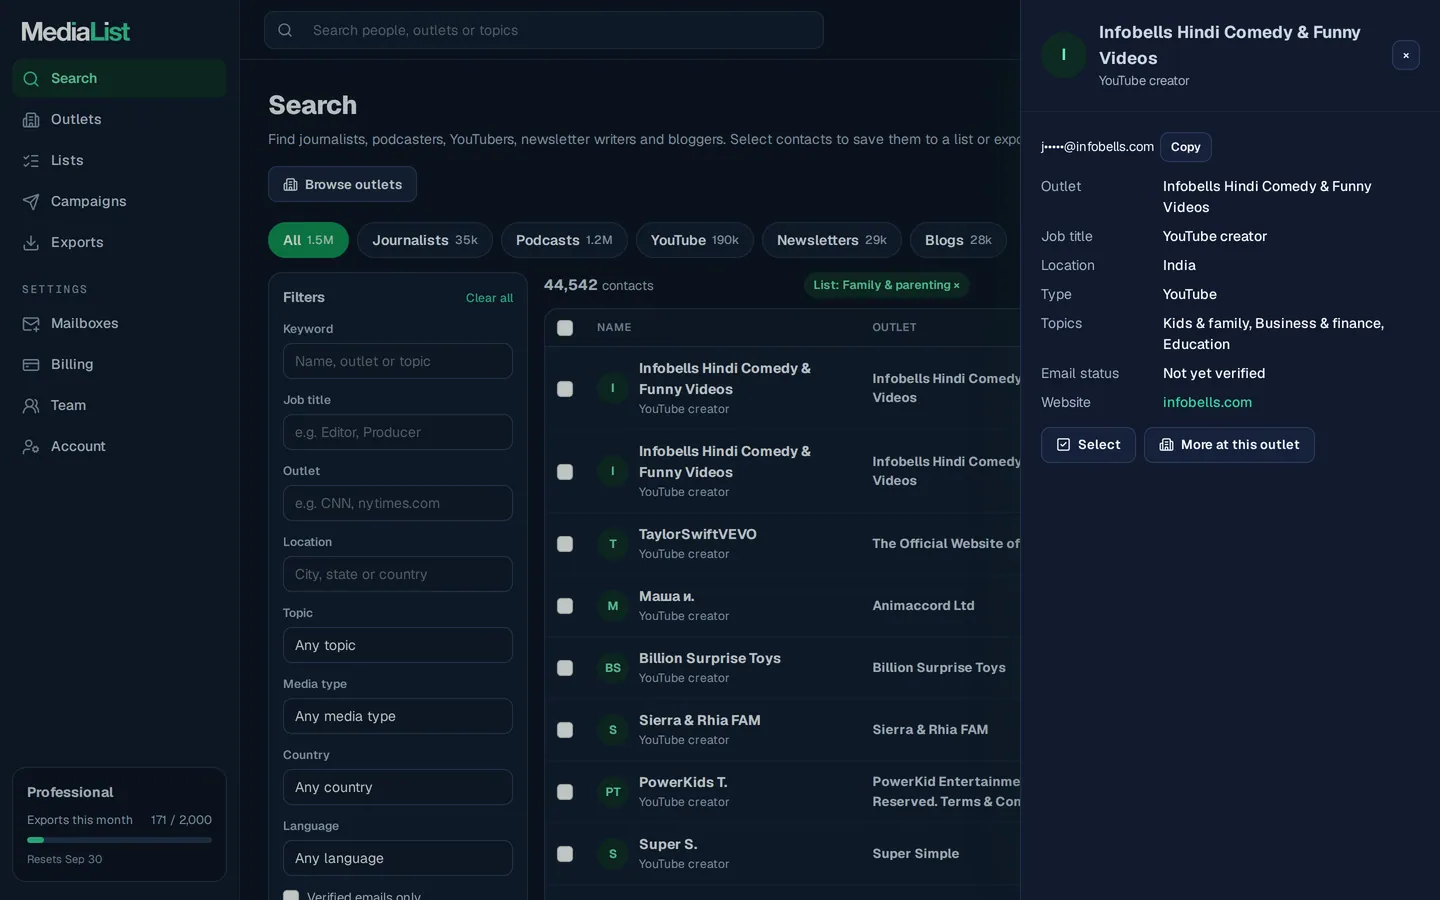Click the exports usage progress bar
Screen dimensions: 1440x900
(x=119, y=840)
